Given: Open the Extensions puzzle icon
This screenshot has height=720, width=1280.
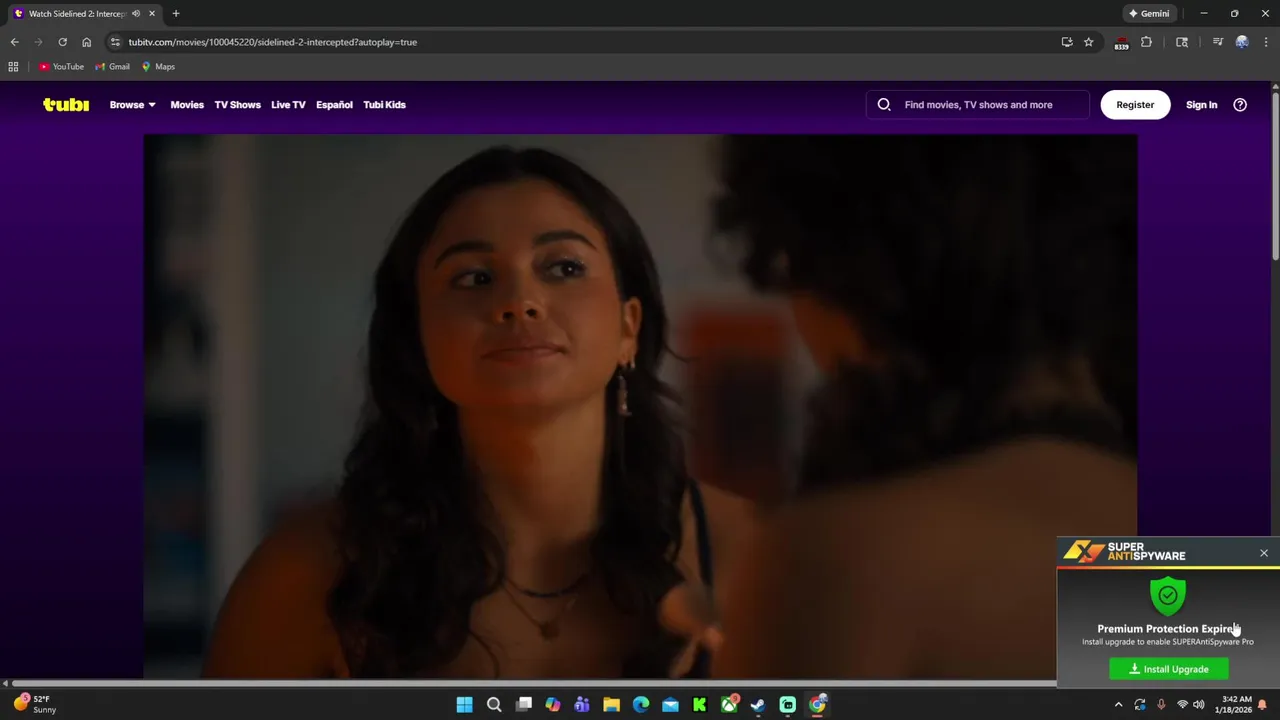Looking at the screenshot, I should pyautogui.click(x=1146, y=42).
